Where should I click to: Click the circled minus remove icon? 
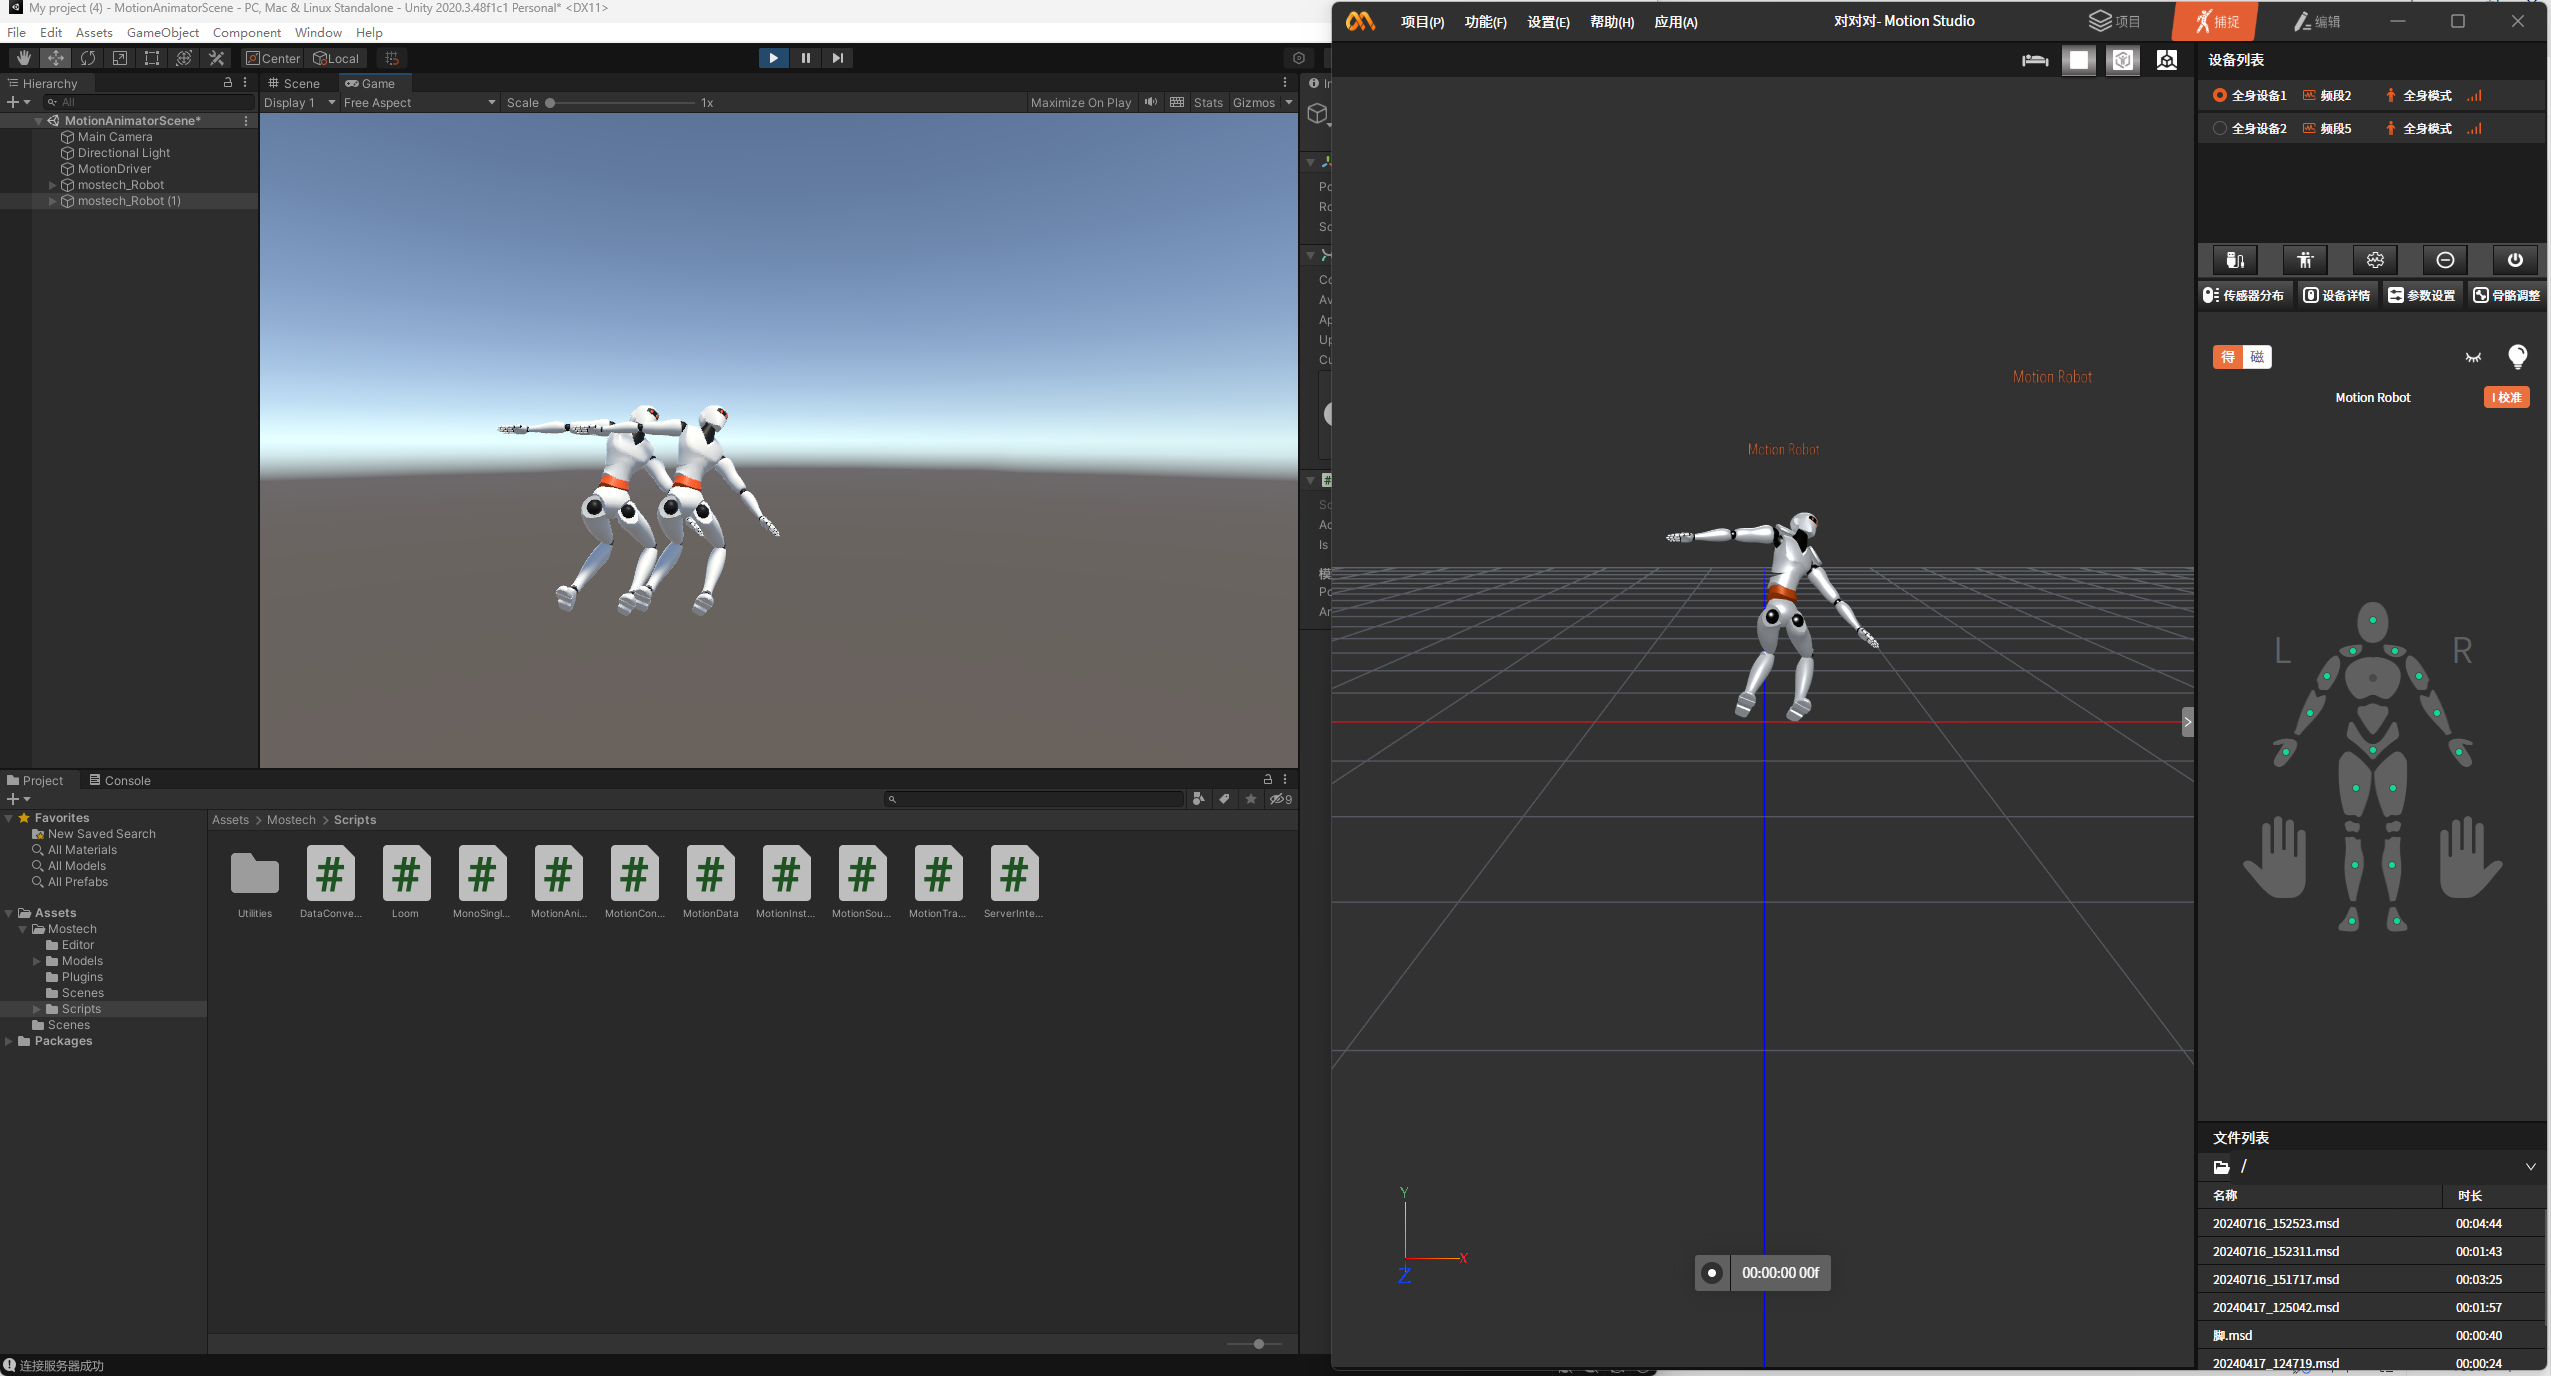2445,260
